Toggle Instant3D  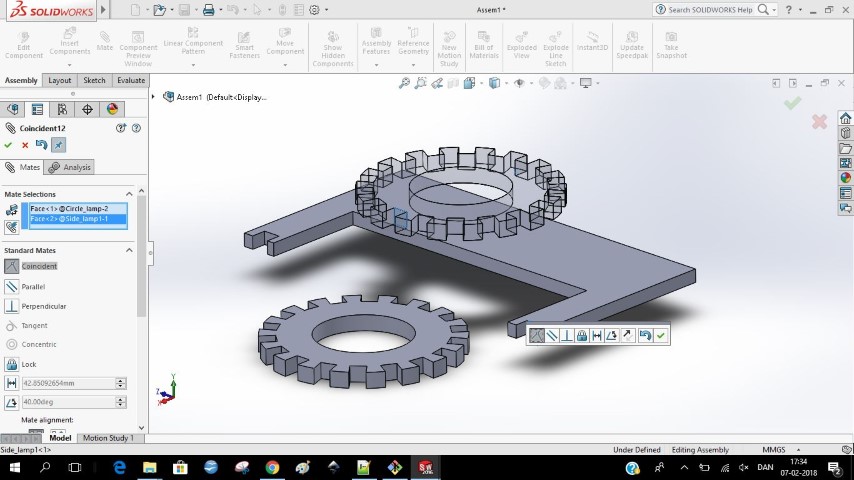pyautogui.click(x=592, y=41)
